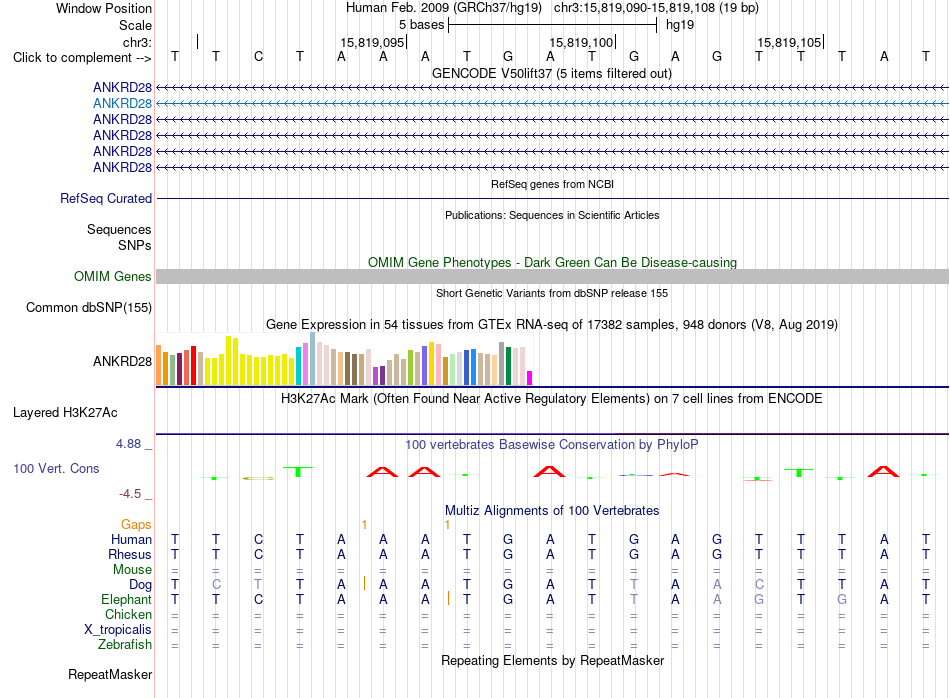950x698 pixels.
Task: Open 'Publications: Sequences in Scientific Articles' title
Action: pos(552,215)
